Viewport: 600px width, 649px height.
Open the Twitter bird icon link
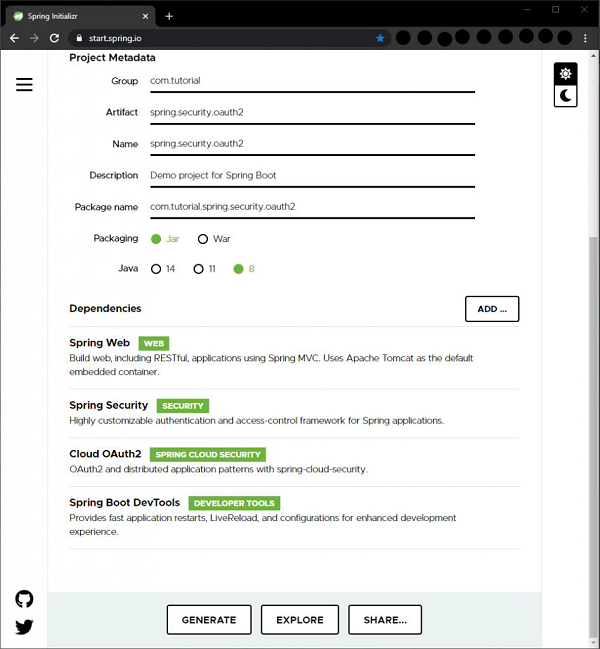click(x=24, y=627)
